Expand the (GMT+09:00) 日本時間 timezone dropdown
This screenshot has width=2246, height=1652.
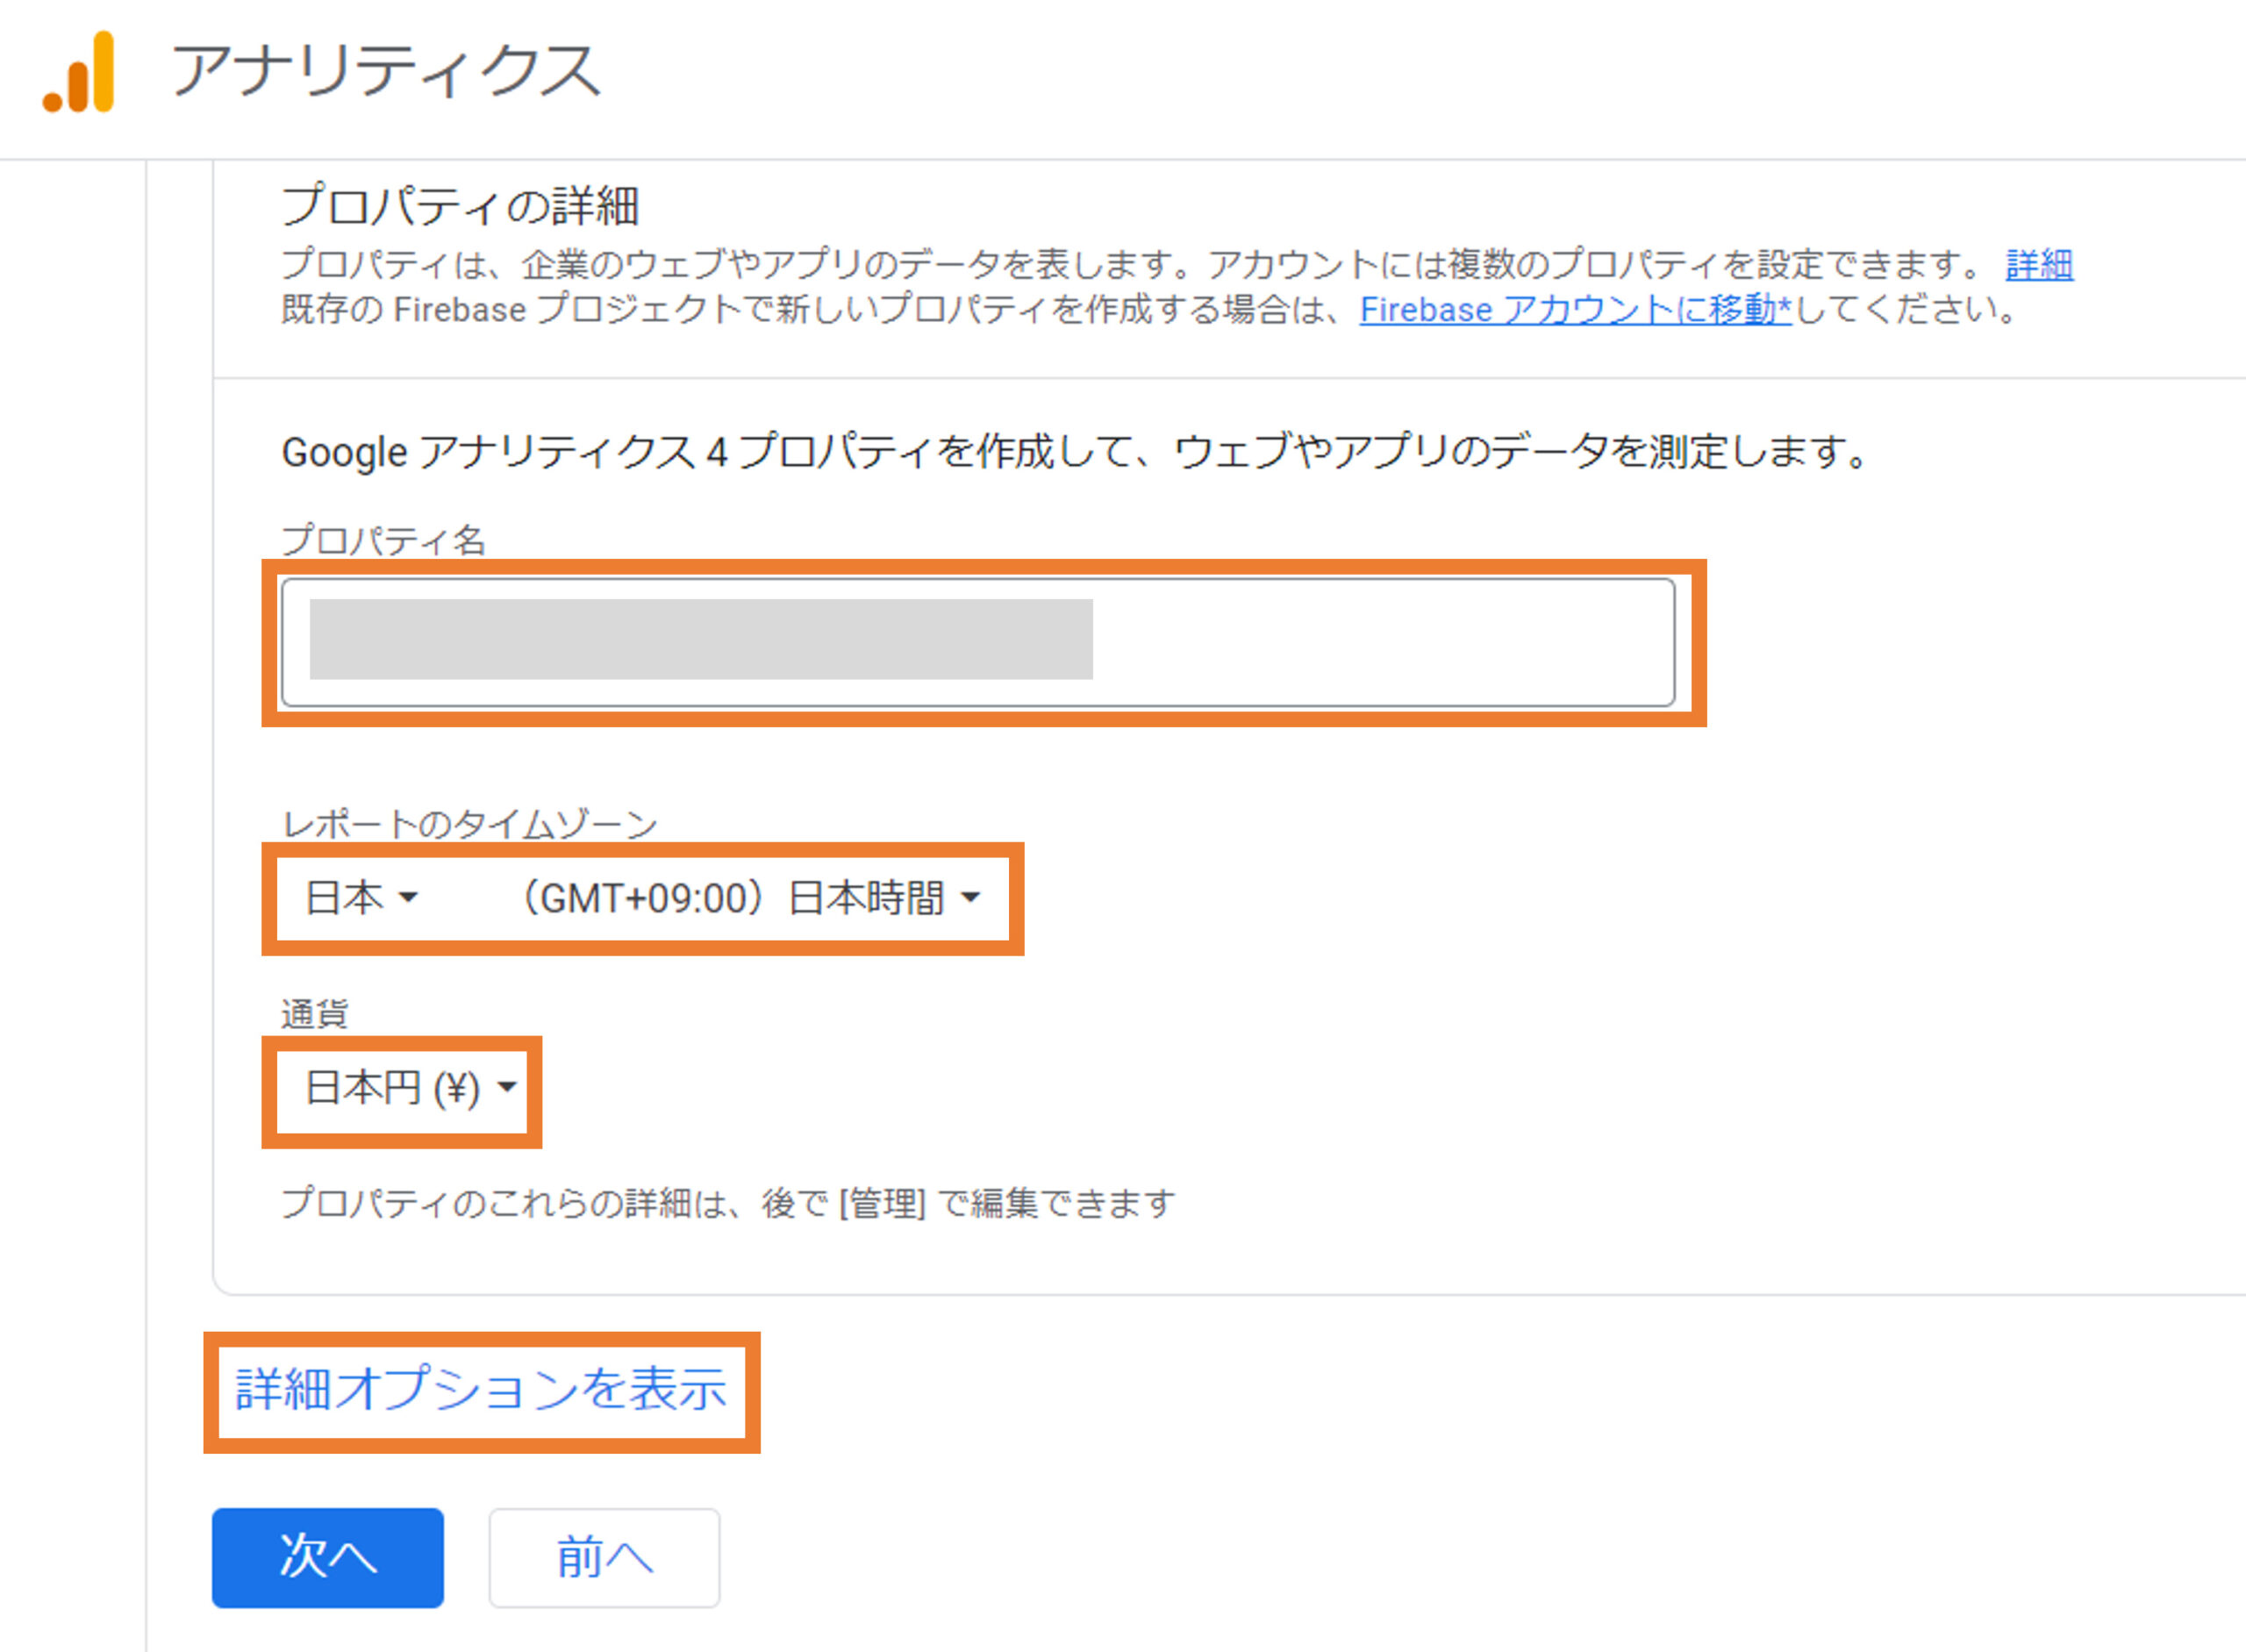750,898
